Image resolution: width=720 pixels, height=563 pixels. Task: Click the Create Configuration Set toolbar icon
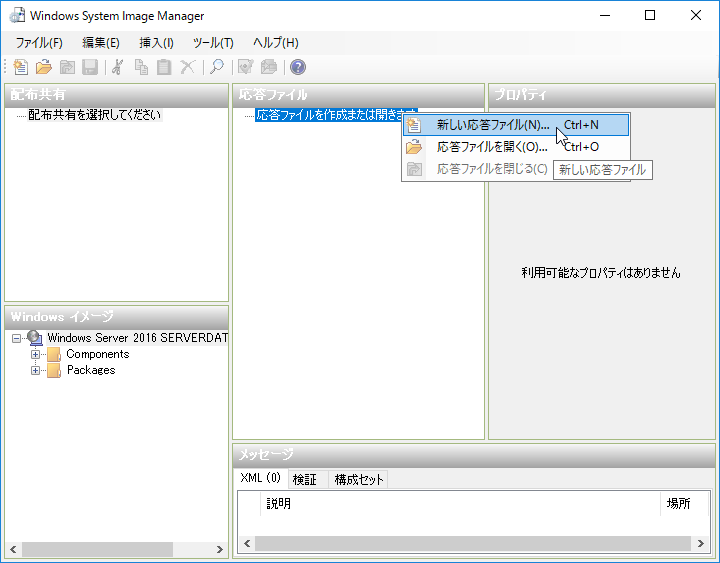click(x=269, y=67)
